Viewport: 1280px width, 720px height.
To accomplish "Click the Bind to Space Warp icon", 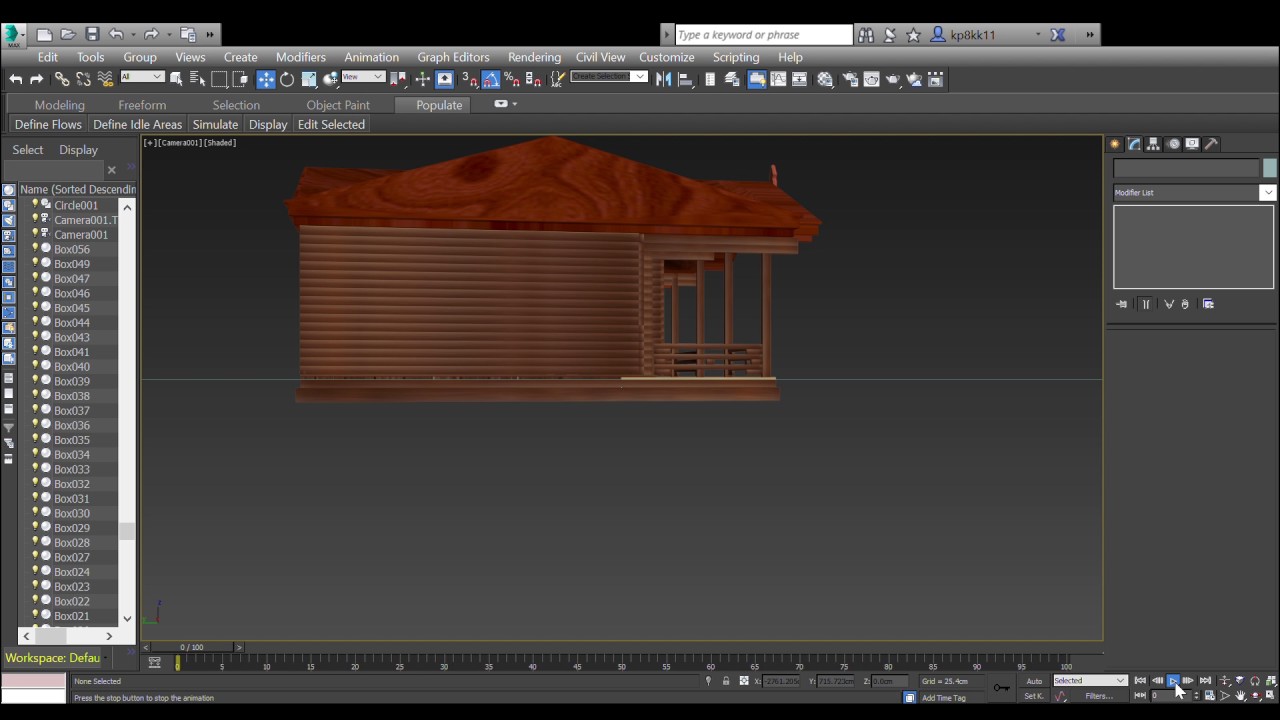I will coord(105,79).
